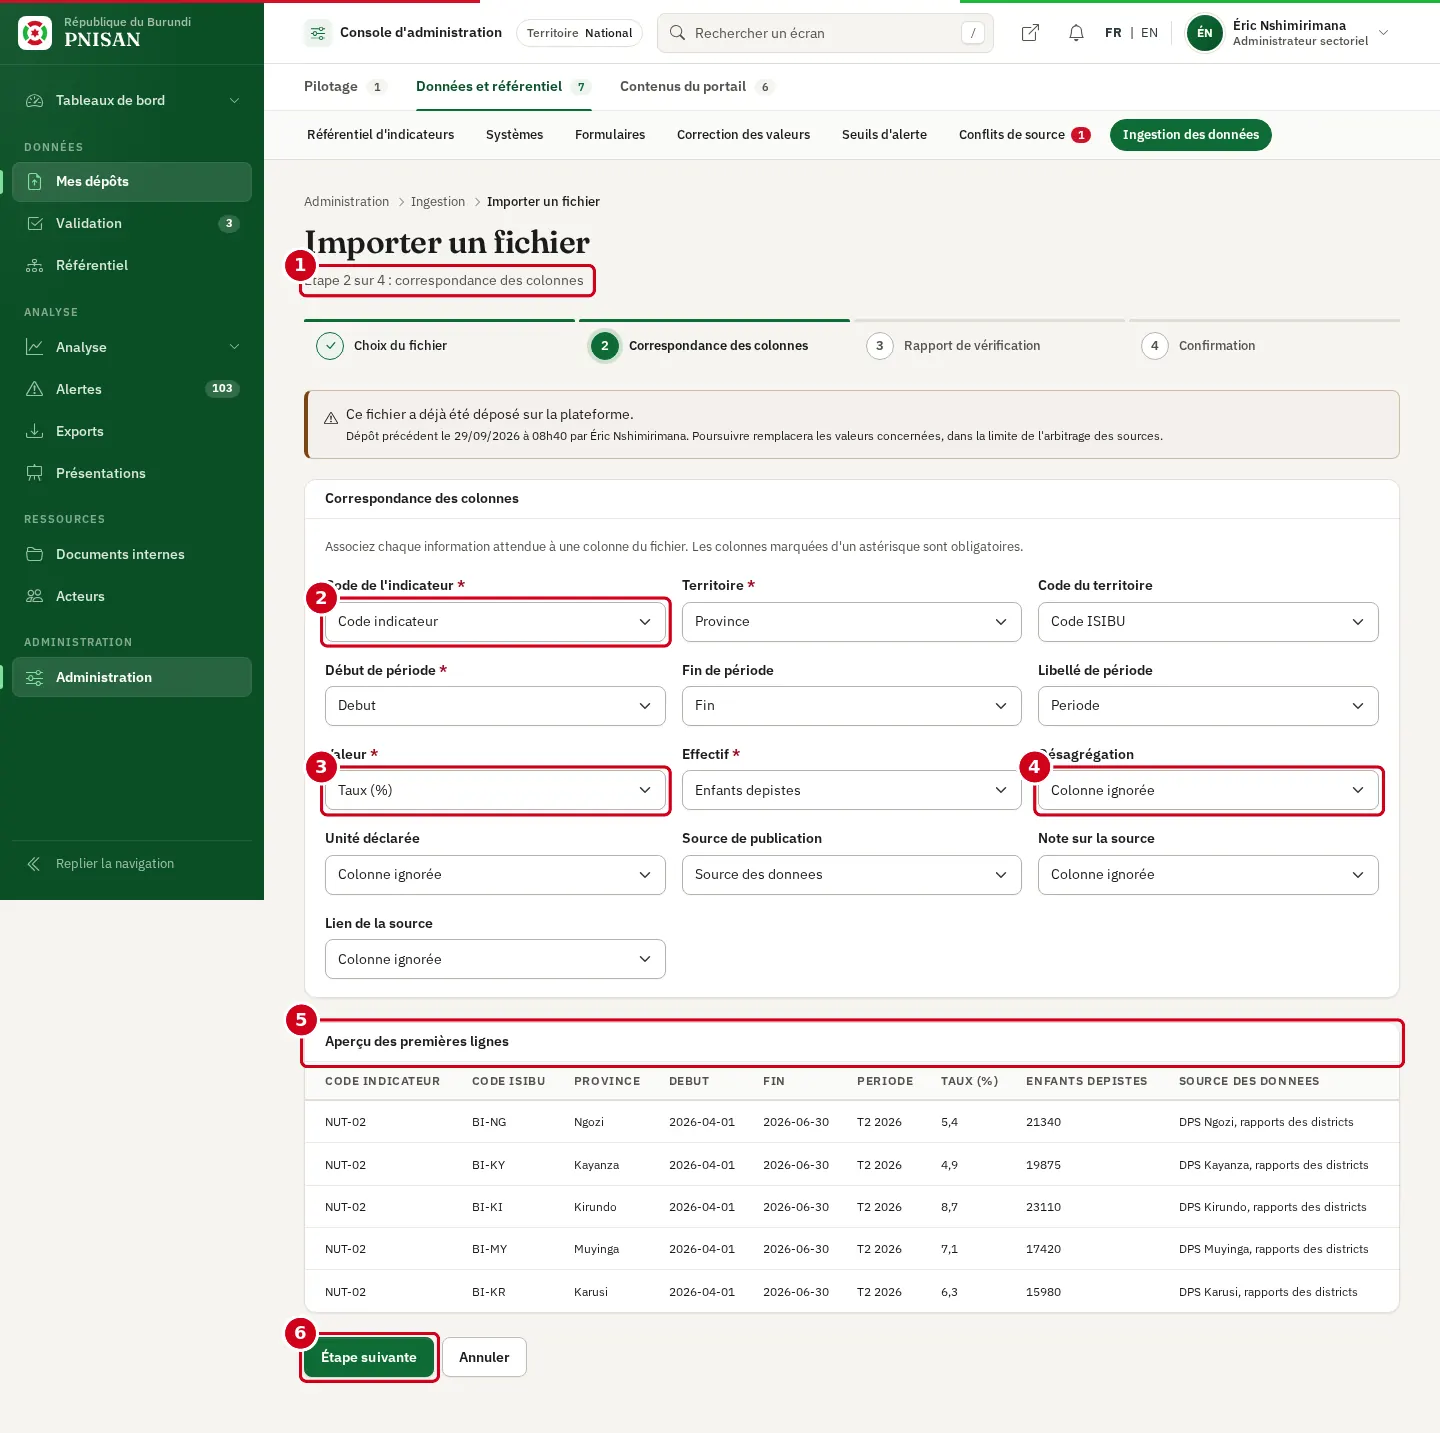Open the Code de l'indicateur dropdown
The image size is (1440, 1433).
click(x=495, y=622)
